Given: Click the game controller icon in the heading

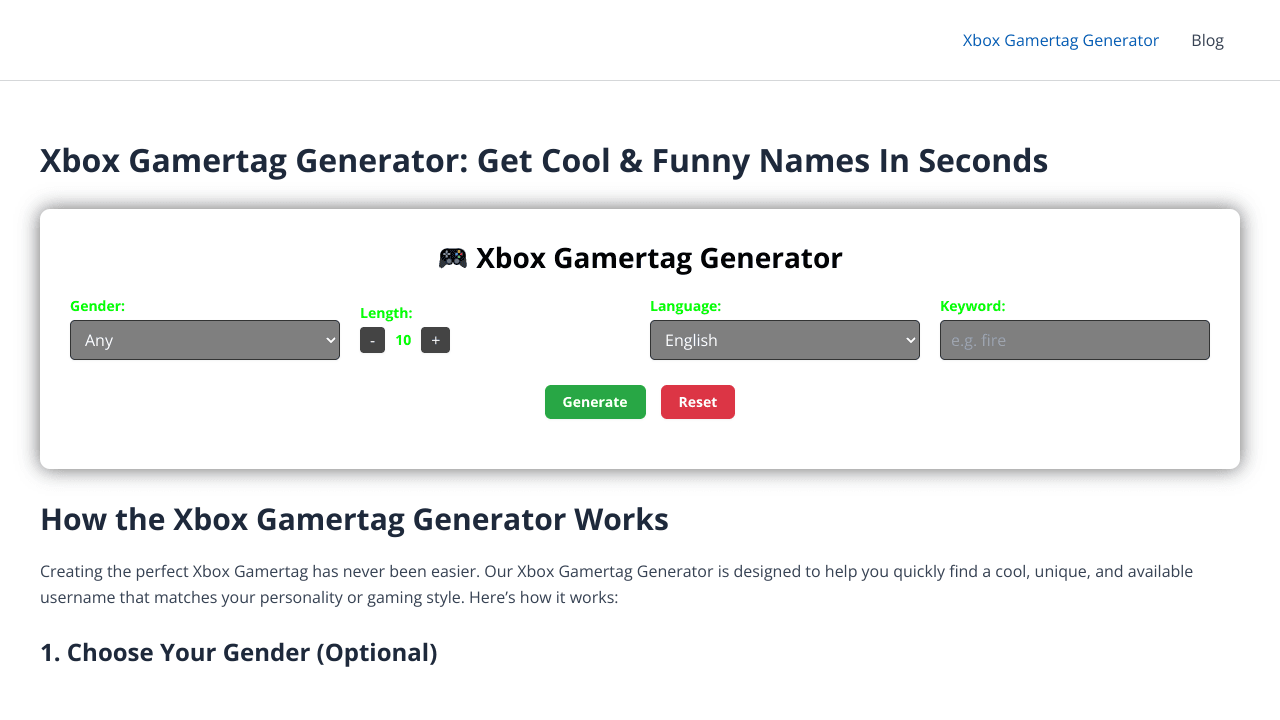Looking at the screenshot, I should coord(452,257).
